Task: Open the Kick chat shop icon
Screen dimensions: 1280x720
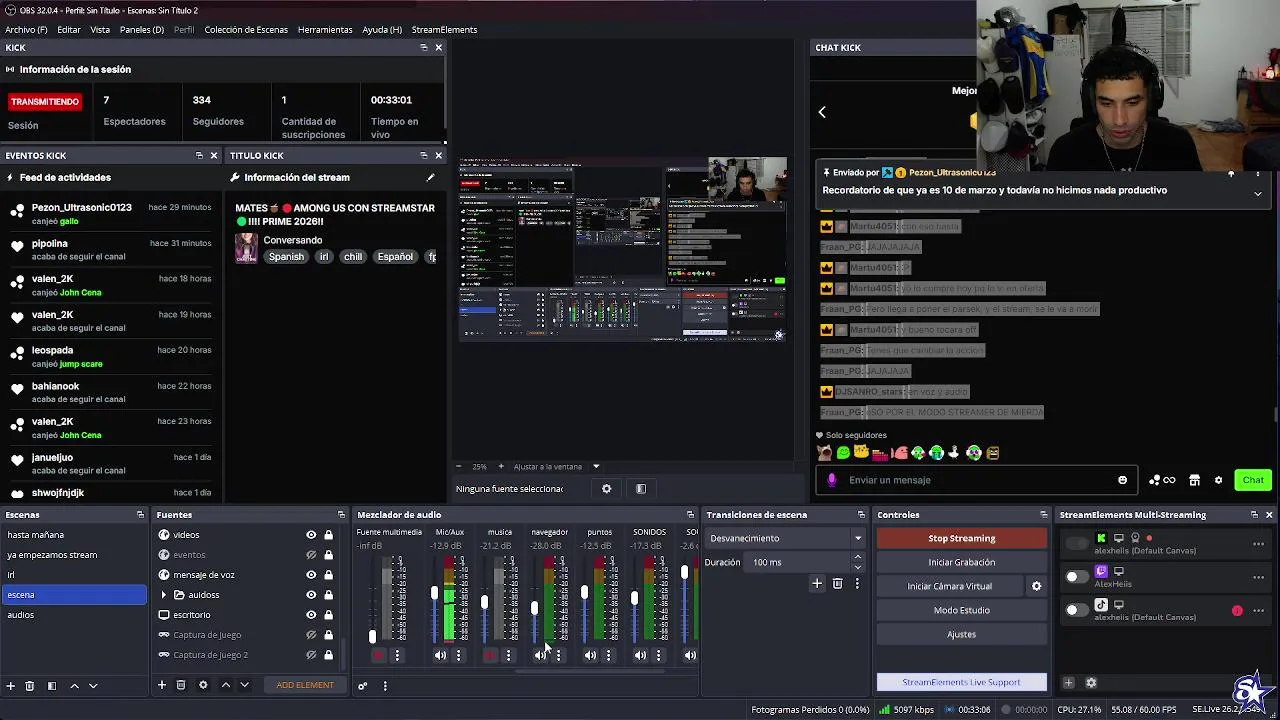Action: [1194, 480]
